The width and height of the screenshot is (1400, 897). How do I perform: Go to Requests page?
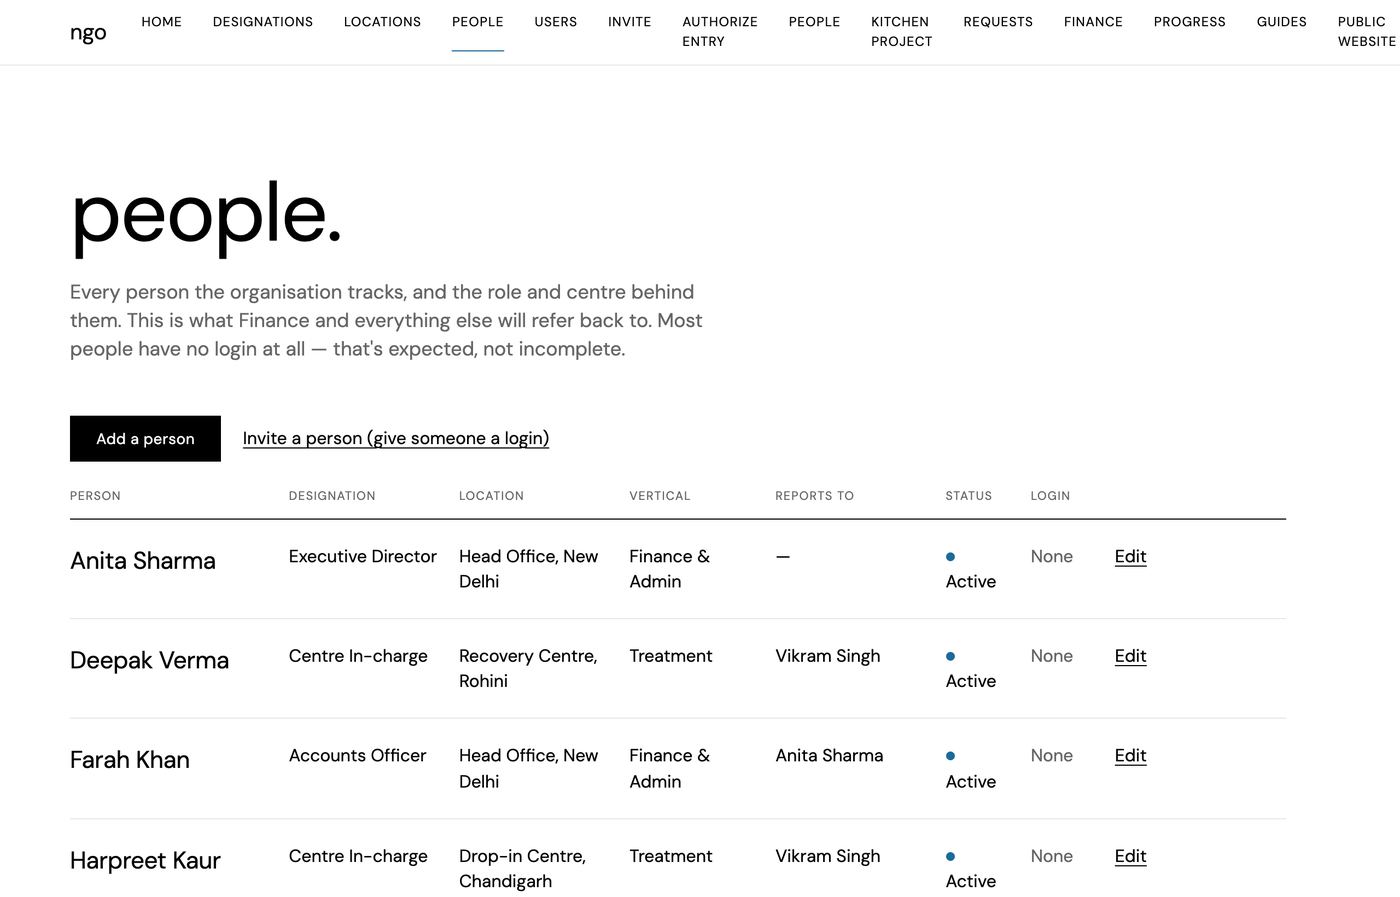(998, 22)
